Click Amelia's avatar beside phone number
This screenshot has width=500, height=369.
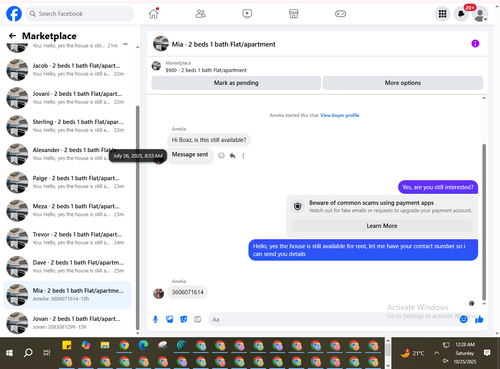coord(158,293)
